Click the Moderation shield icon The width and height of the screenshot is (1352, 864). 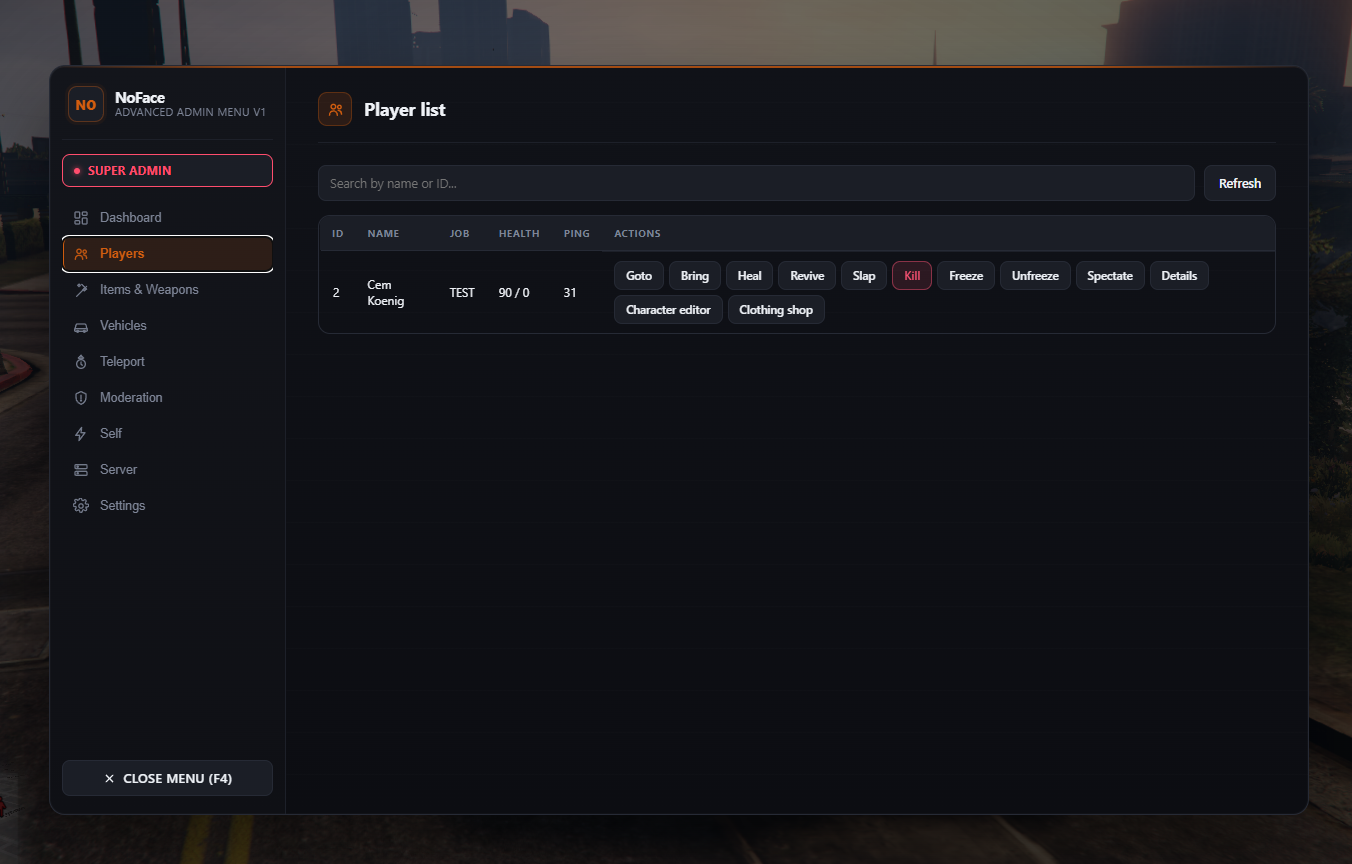(81, 398)
